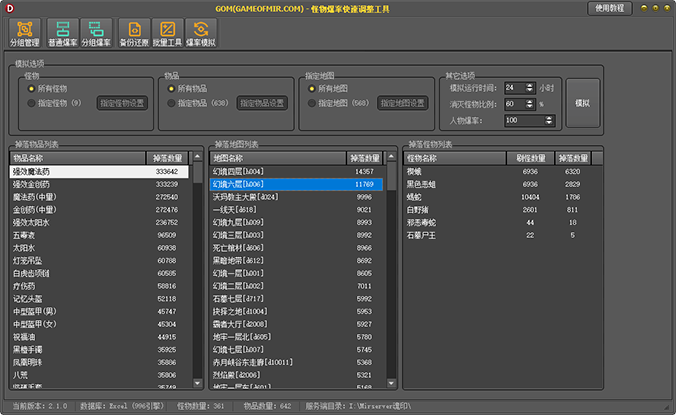This screenshot has width=676, height=415.
Task: Click the 指定怪物设置 button
Action: [x=122, y=102]
